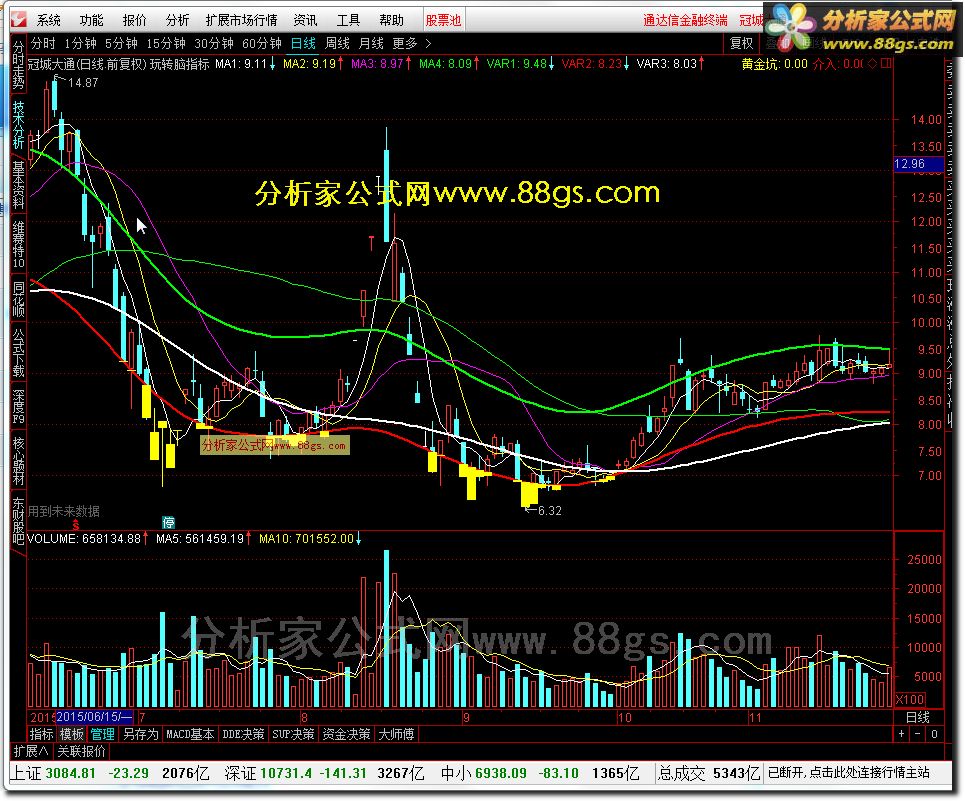Expand the 扩展∧ panel
The image size is (965, 801).
[31, 751]
